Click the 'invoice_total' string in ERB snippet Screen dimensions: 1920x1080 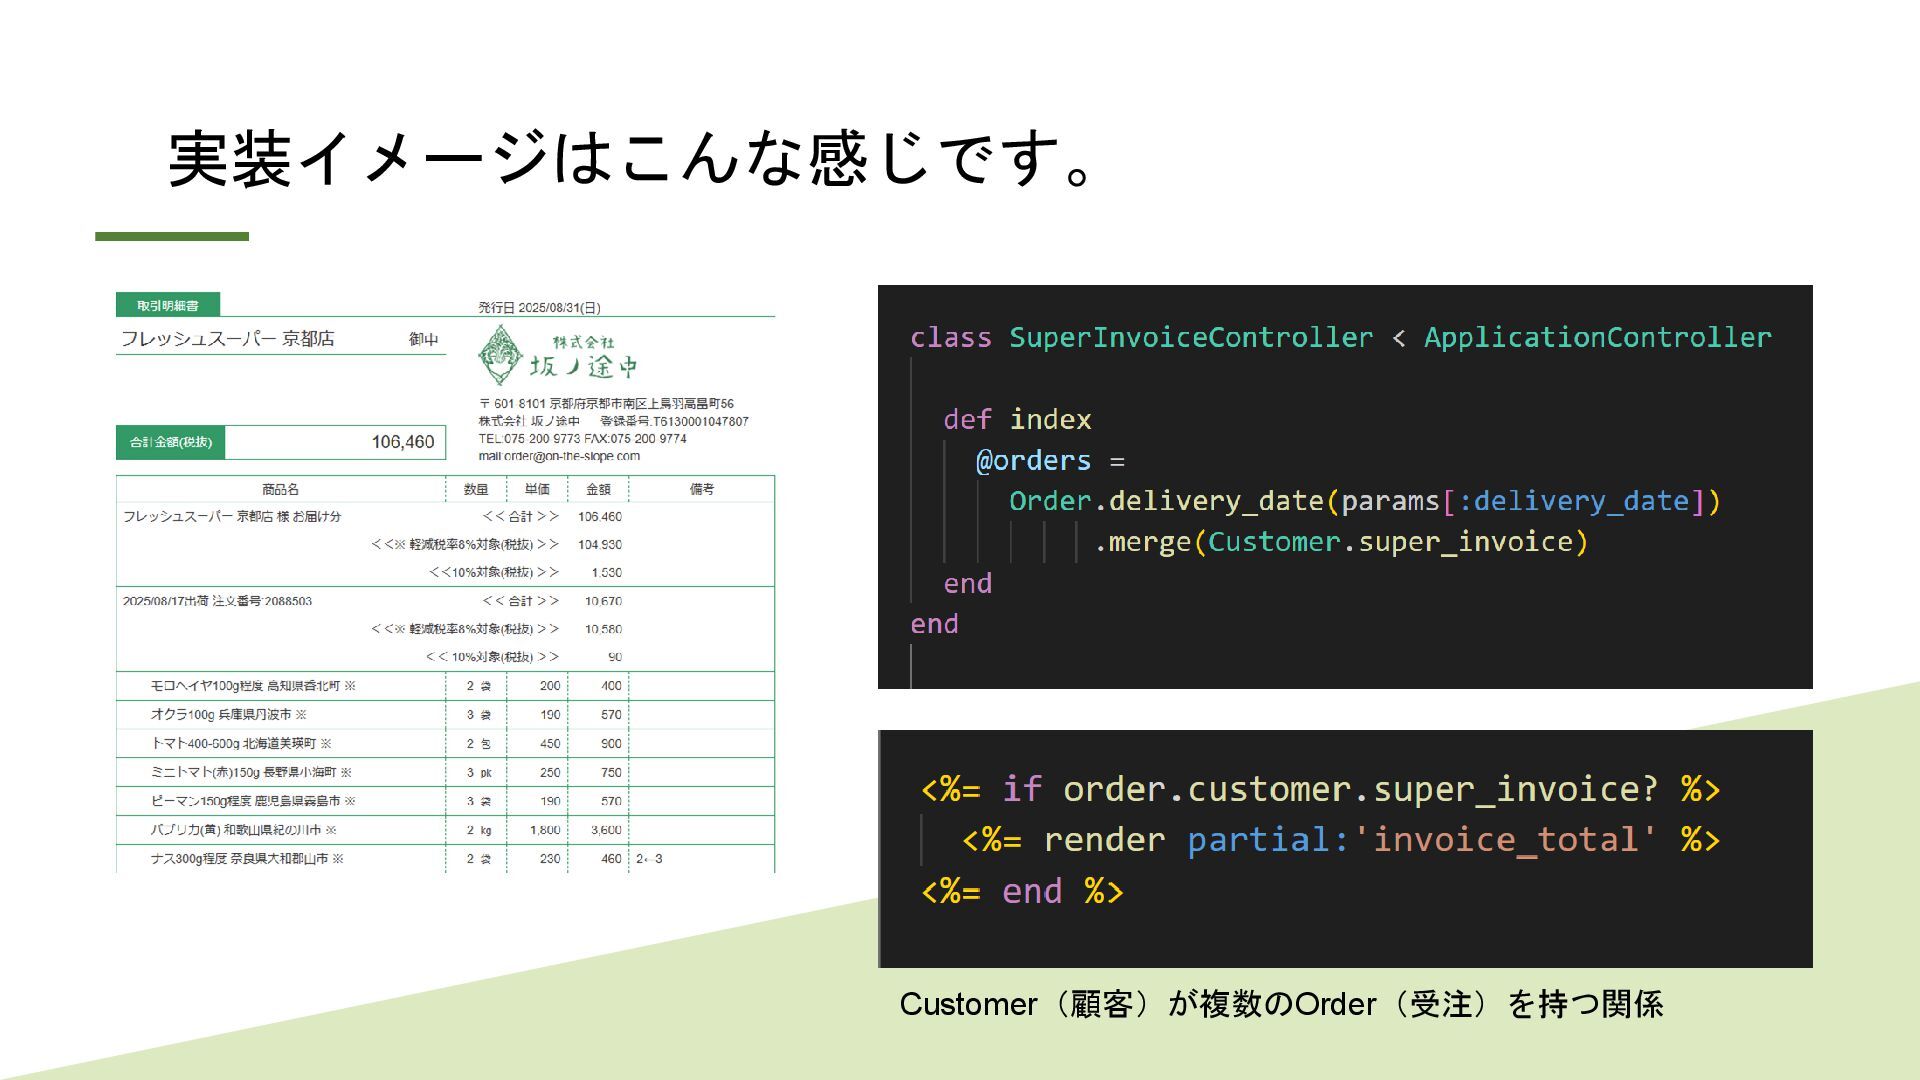(x=1505, y=840)
